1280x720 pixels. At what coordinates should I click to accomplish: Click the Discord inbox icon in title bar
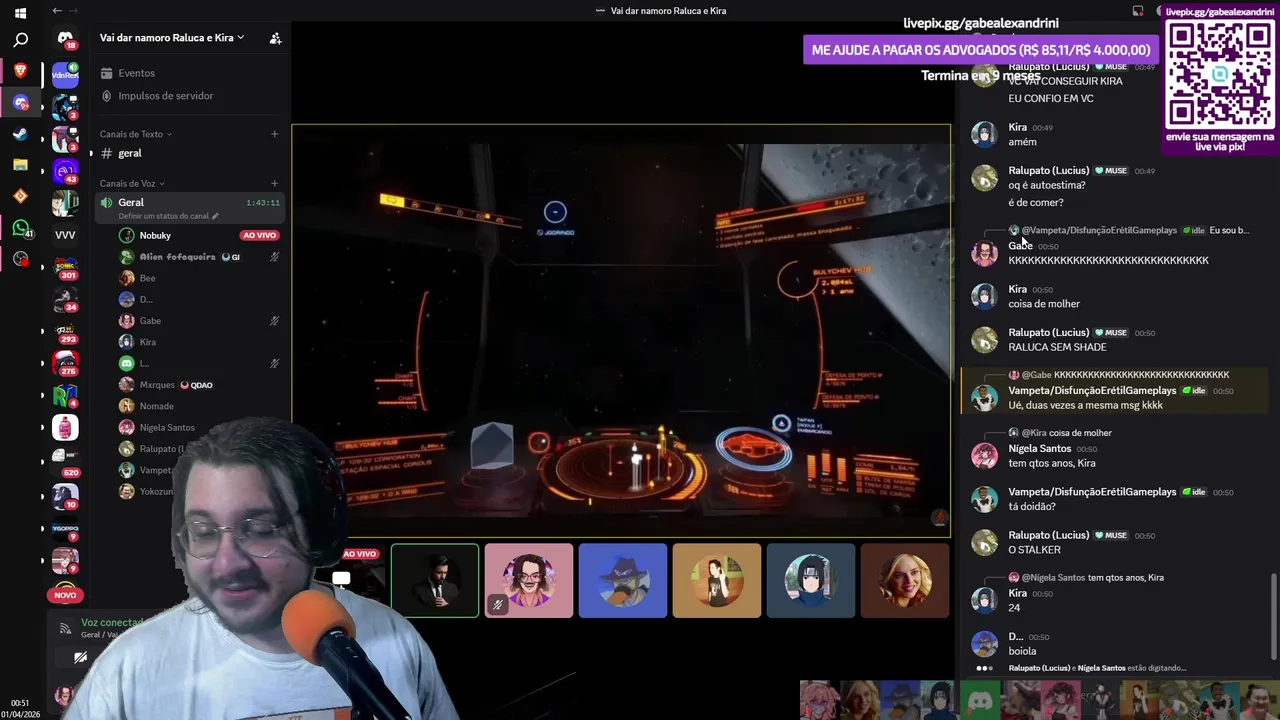[1138, 11]
